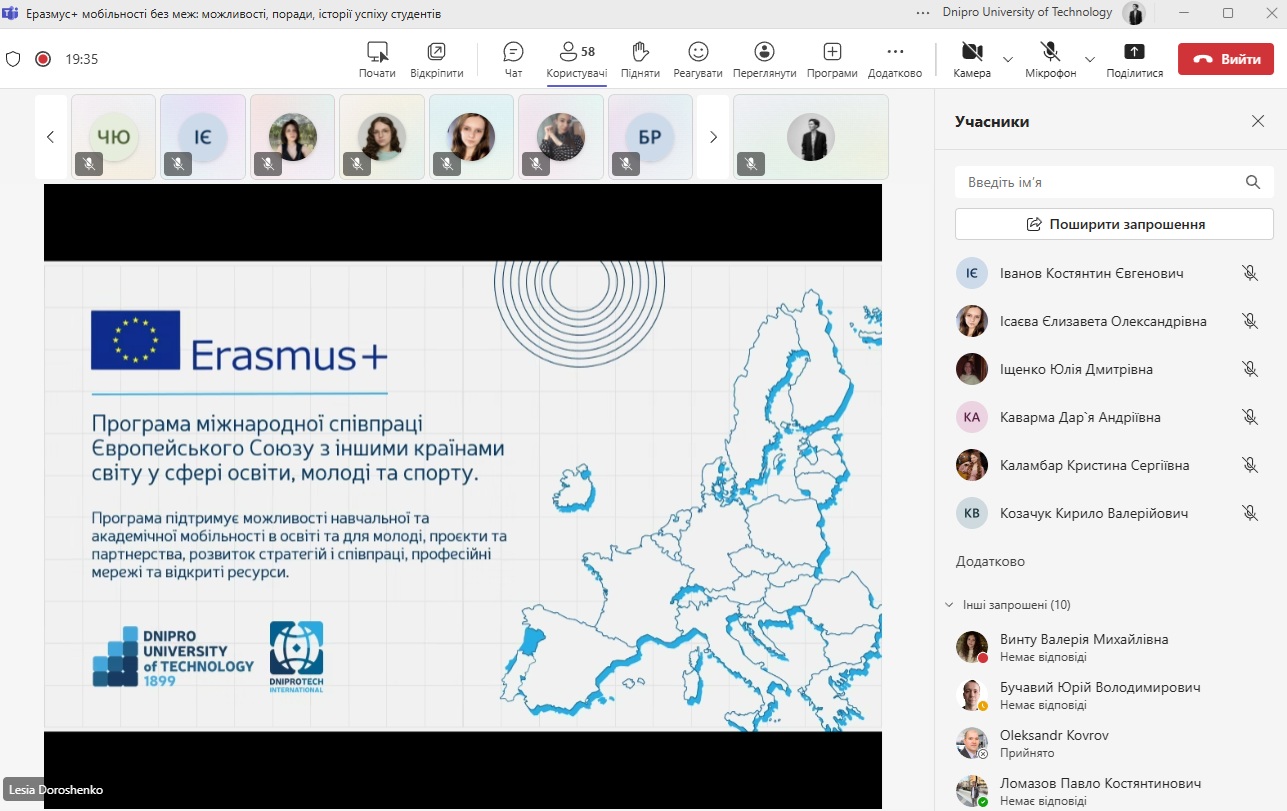Switch to Користувачі participants tab
Screen dimensions: 1287x811
577,59
